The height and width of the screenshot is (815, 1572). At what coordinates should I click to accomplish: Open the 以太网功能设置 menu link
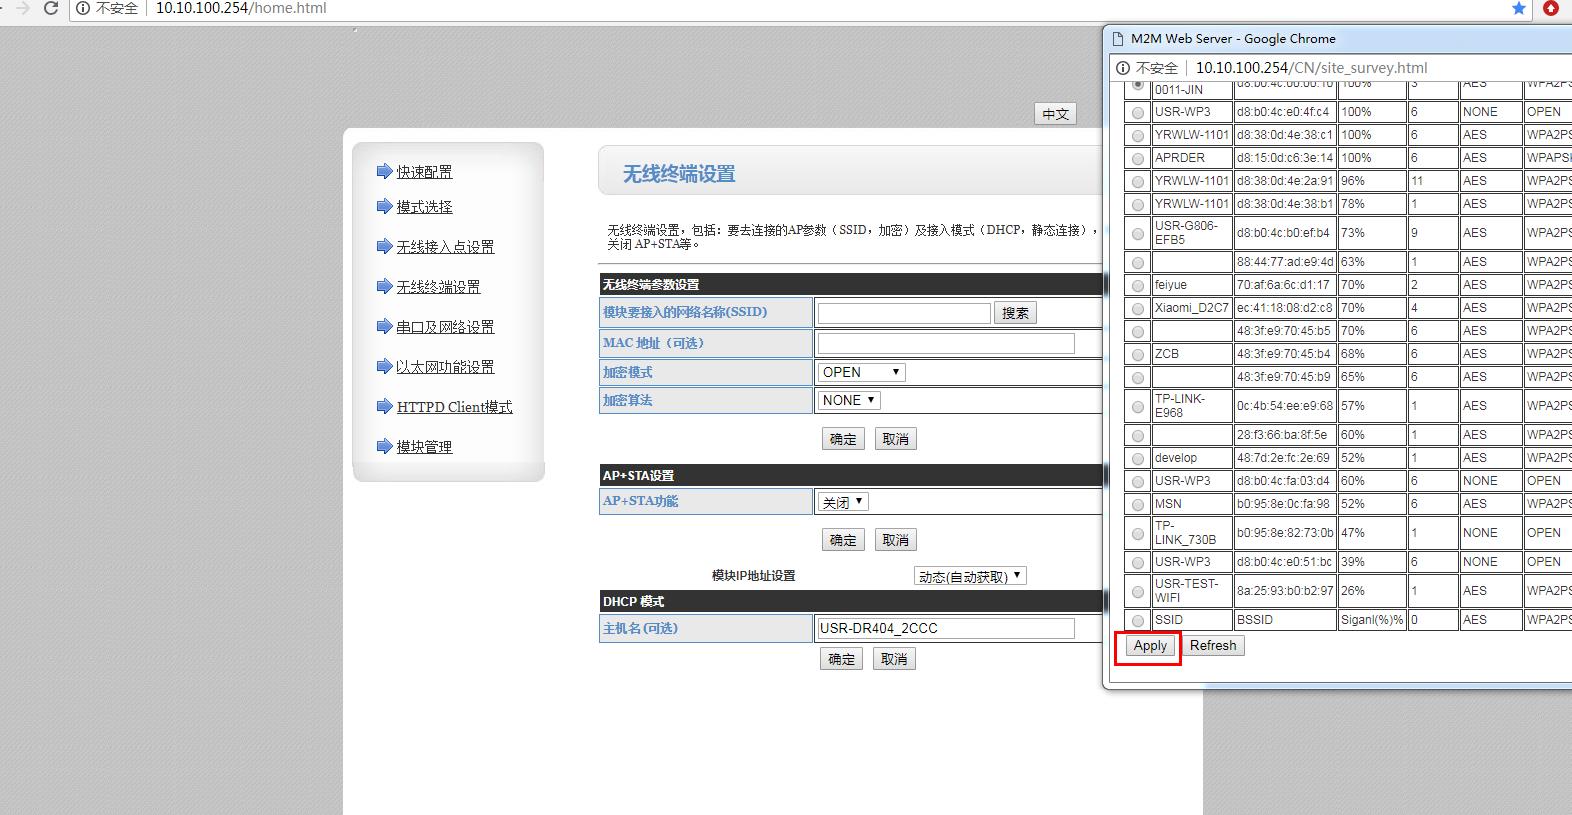coord(445,367)
